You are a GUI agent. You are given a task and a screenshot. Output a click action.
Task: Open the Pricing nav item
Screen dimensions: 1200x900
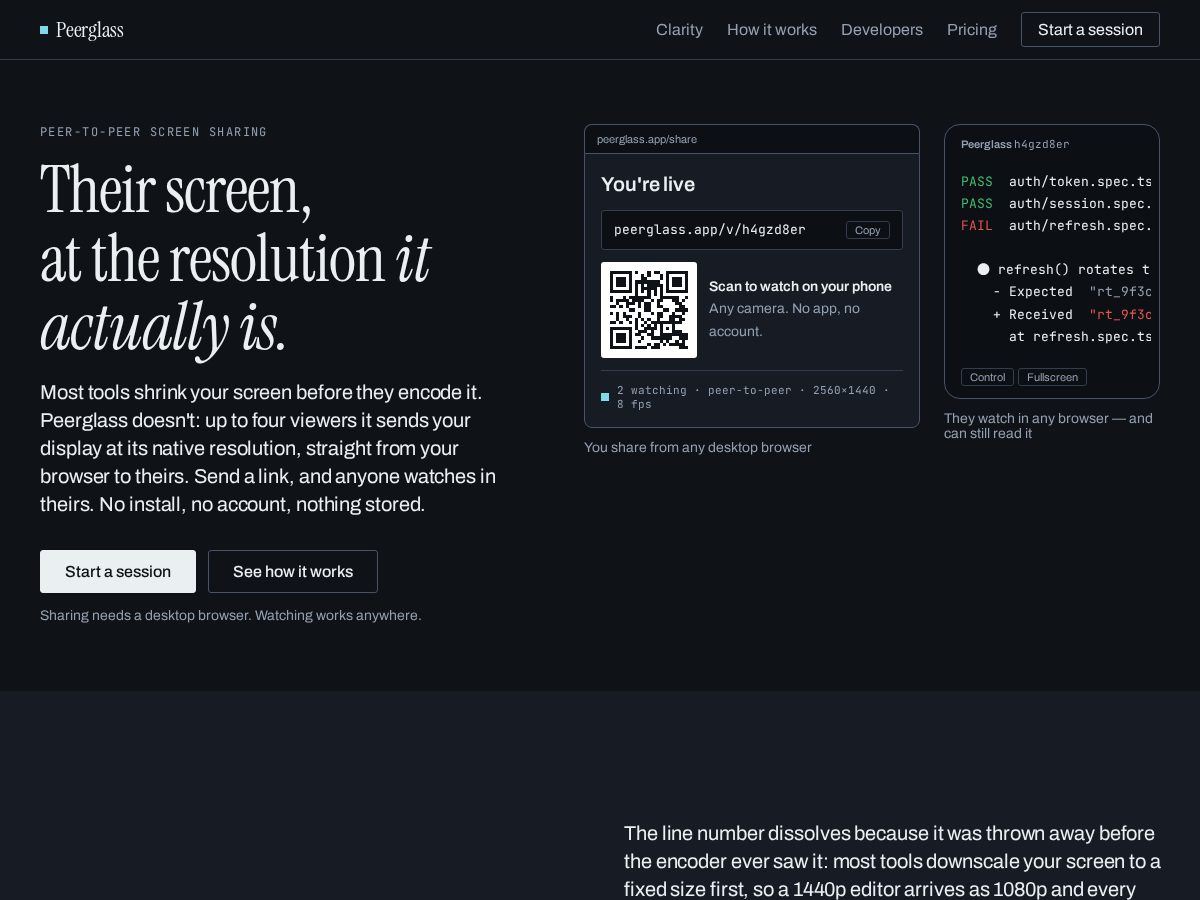coord(972,30)
